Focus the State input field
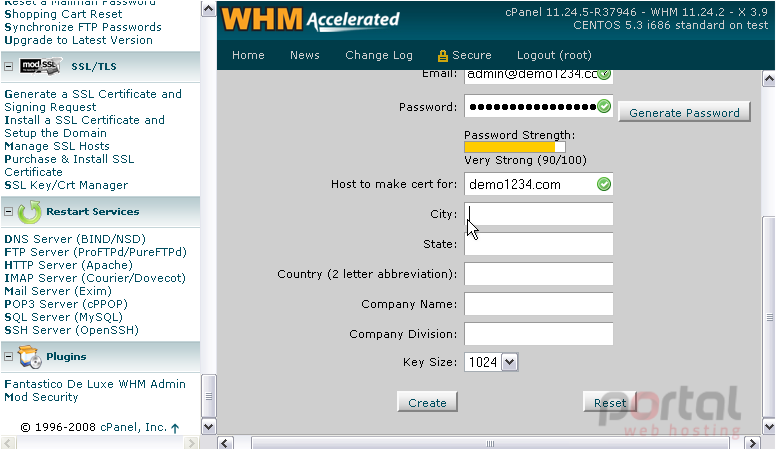776x450 pixels. click(x=538, y=244)
